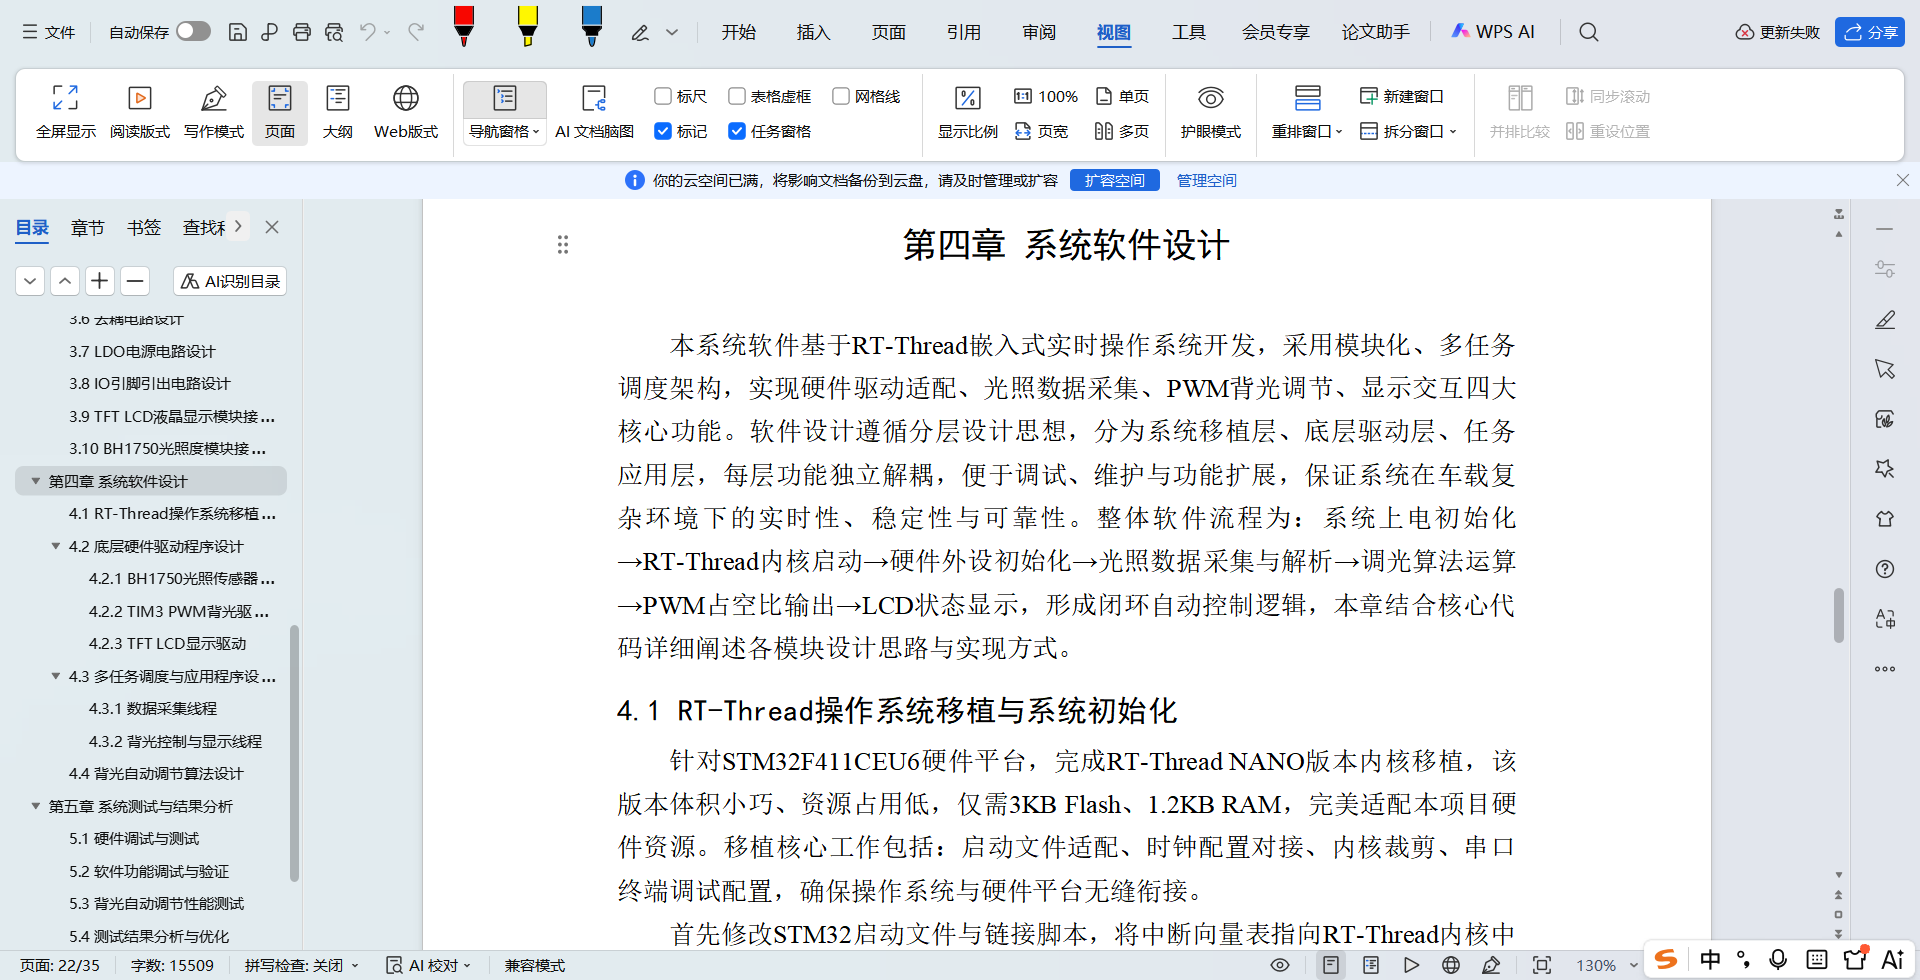
Task: Open the zoom ratio dialog
Action: (x=967, y=111)
